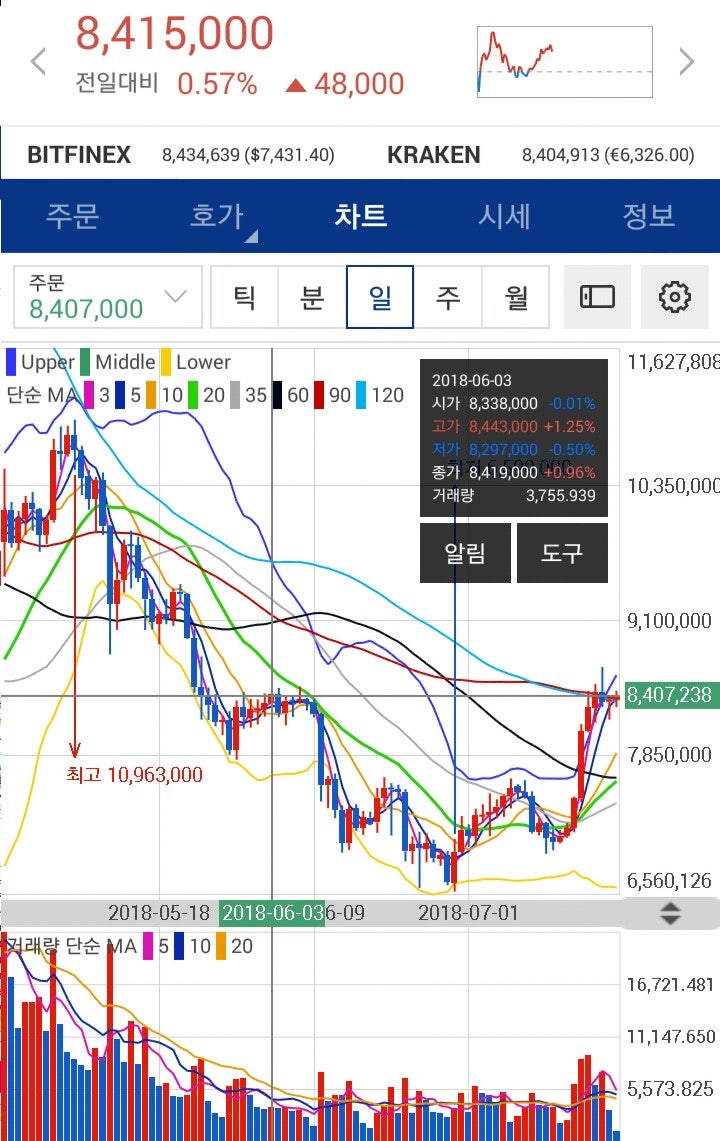Image resolution: width=720 pixels, height=1141 pixels.
Task: Click the chart panel resize handle arrows
Action: [670, 913]
